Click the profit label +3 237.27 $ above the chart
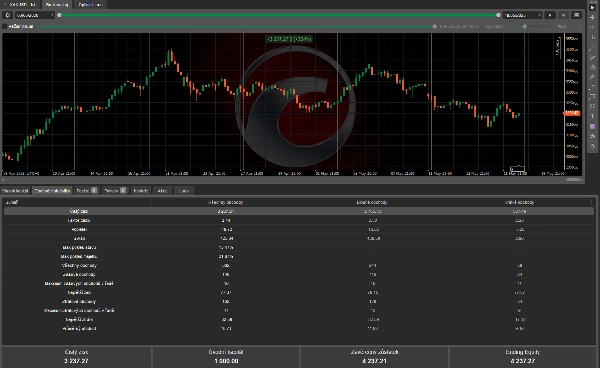 click(x=290, y=39)
